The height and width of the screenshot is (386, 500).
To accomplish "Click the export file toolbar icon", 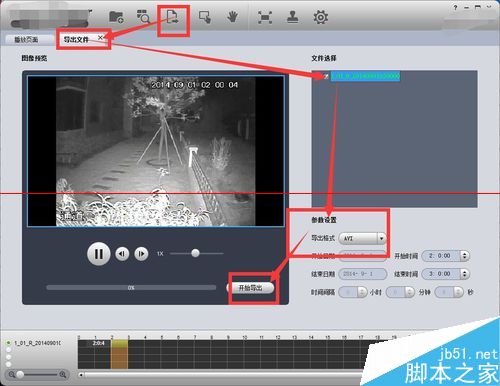I will click(x=173, y=17).
